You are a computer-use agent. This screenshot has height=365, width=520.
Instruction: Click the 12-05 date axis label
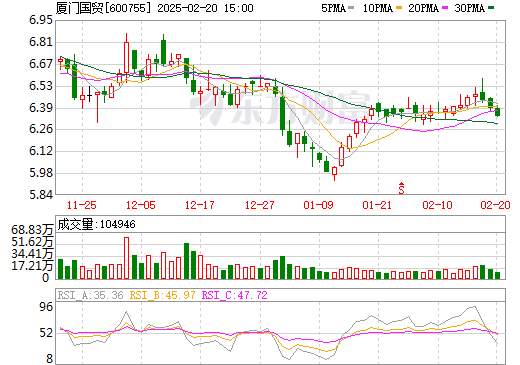click(x=141, y=205)
